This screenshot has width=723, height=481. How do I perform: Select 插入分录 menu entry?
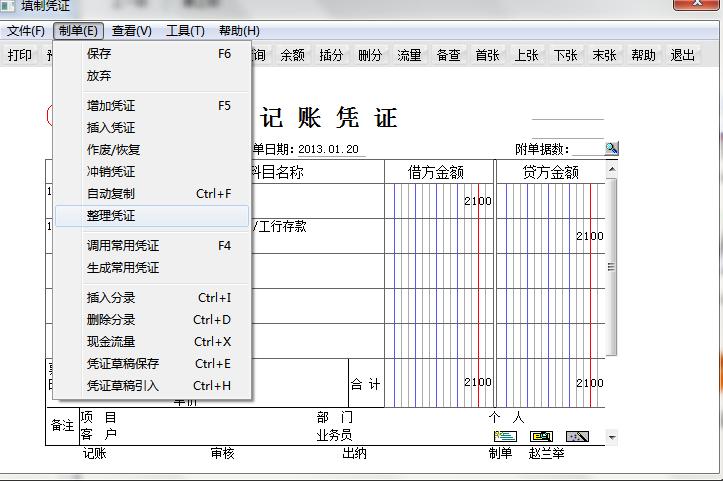(152, 297)
